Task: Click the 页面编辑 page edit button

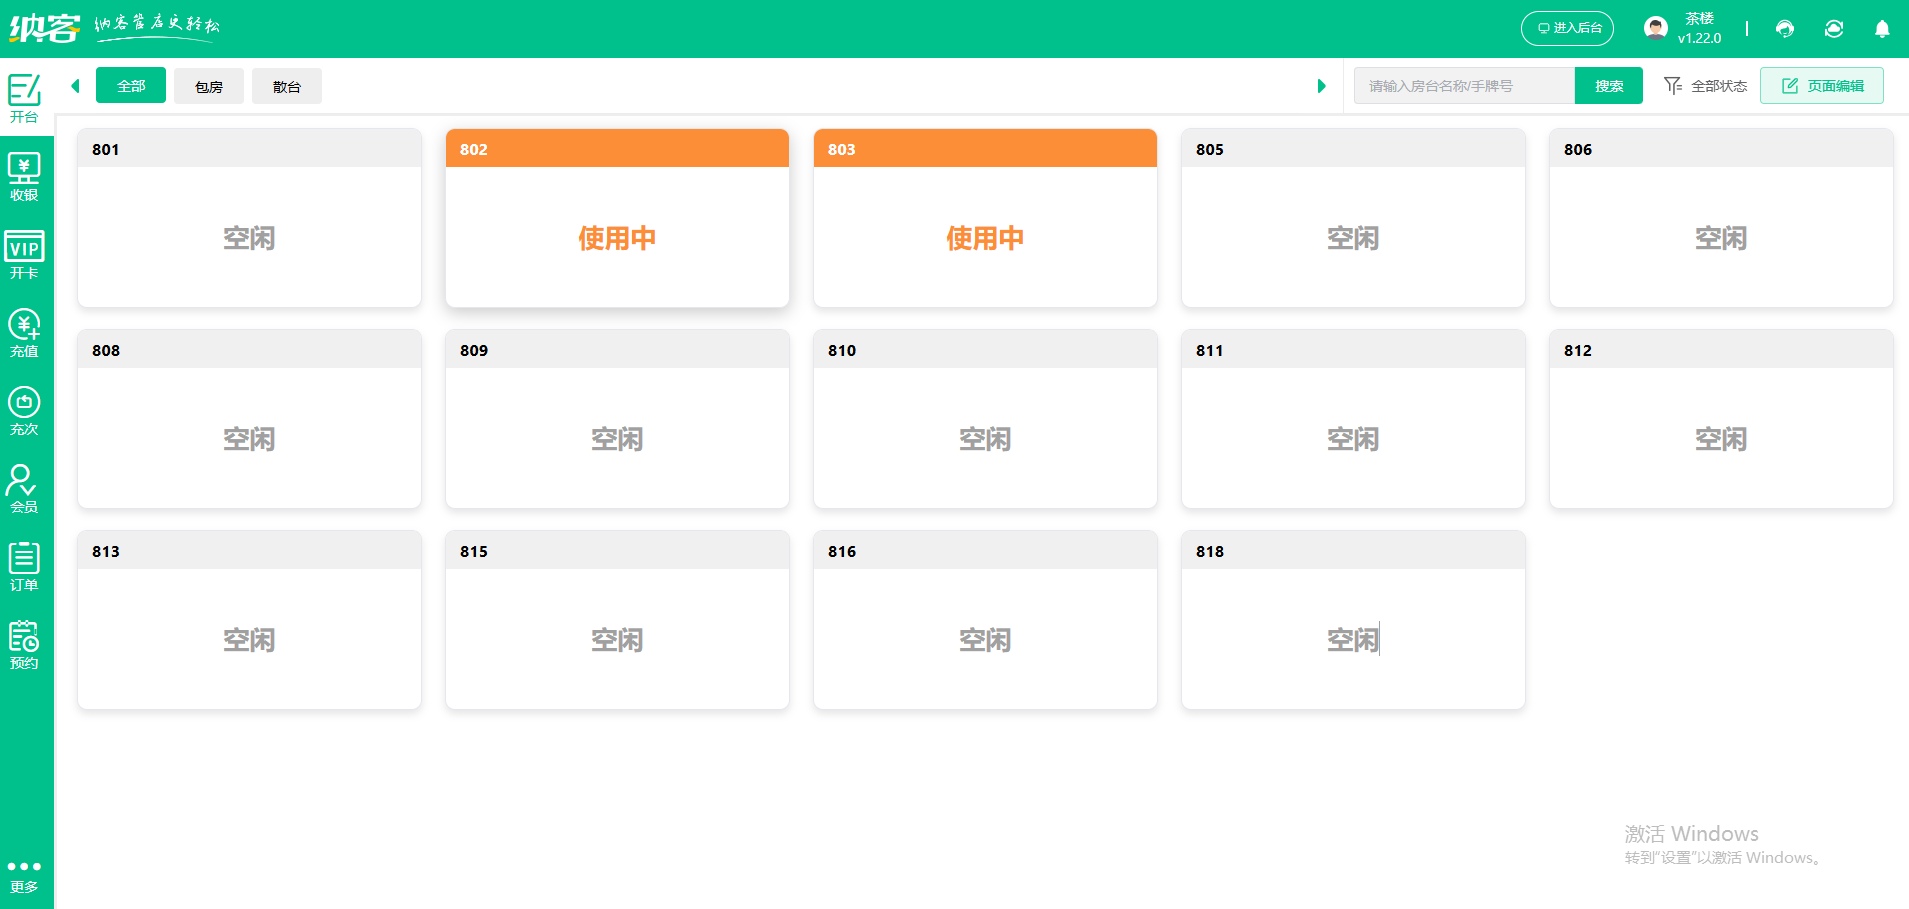Action: pos(1821,86)
